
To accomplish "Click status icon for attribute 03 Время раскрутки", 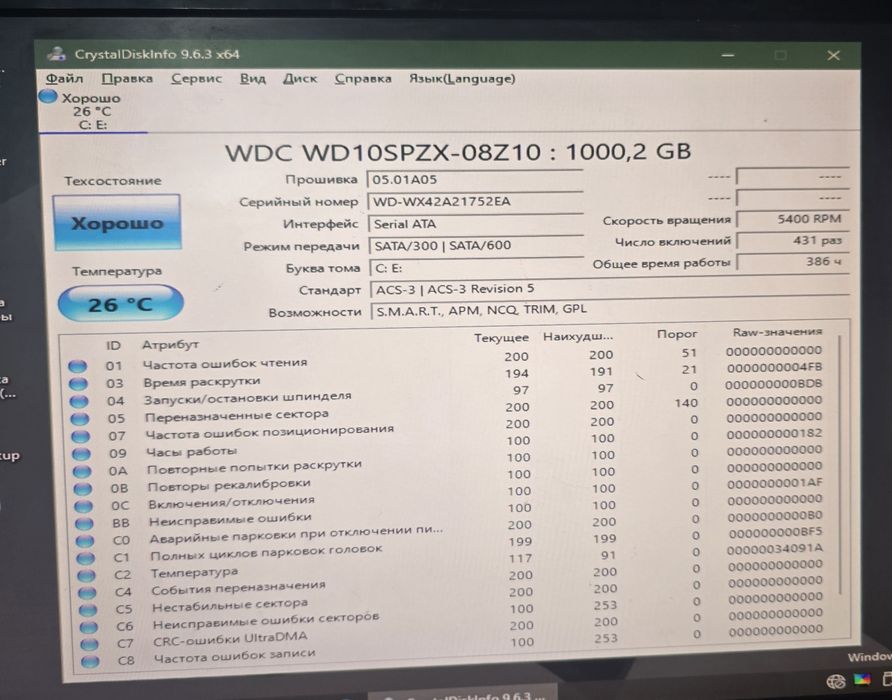I will (79, 384).
